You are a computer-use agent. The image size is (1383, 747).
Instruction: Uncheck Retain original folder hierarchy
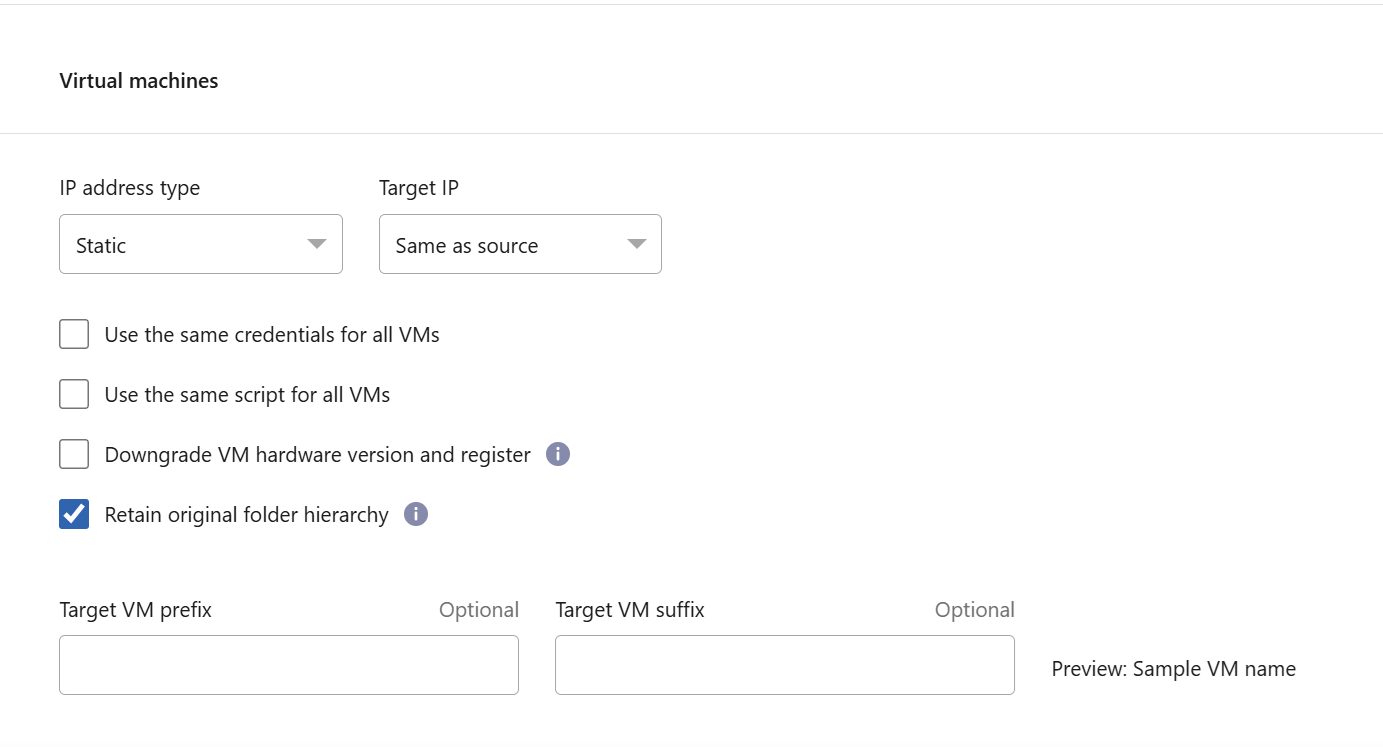click(74, 515)
